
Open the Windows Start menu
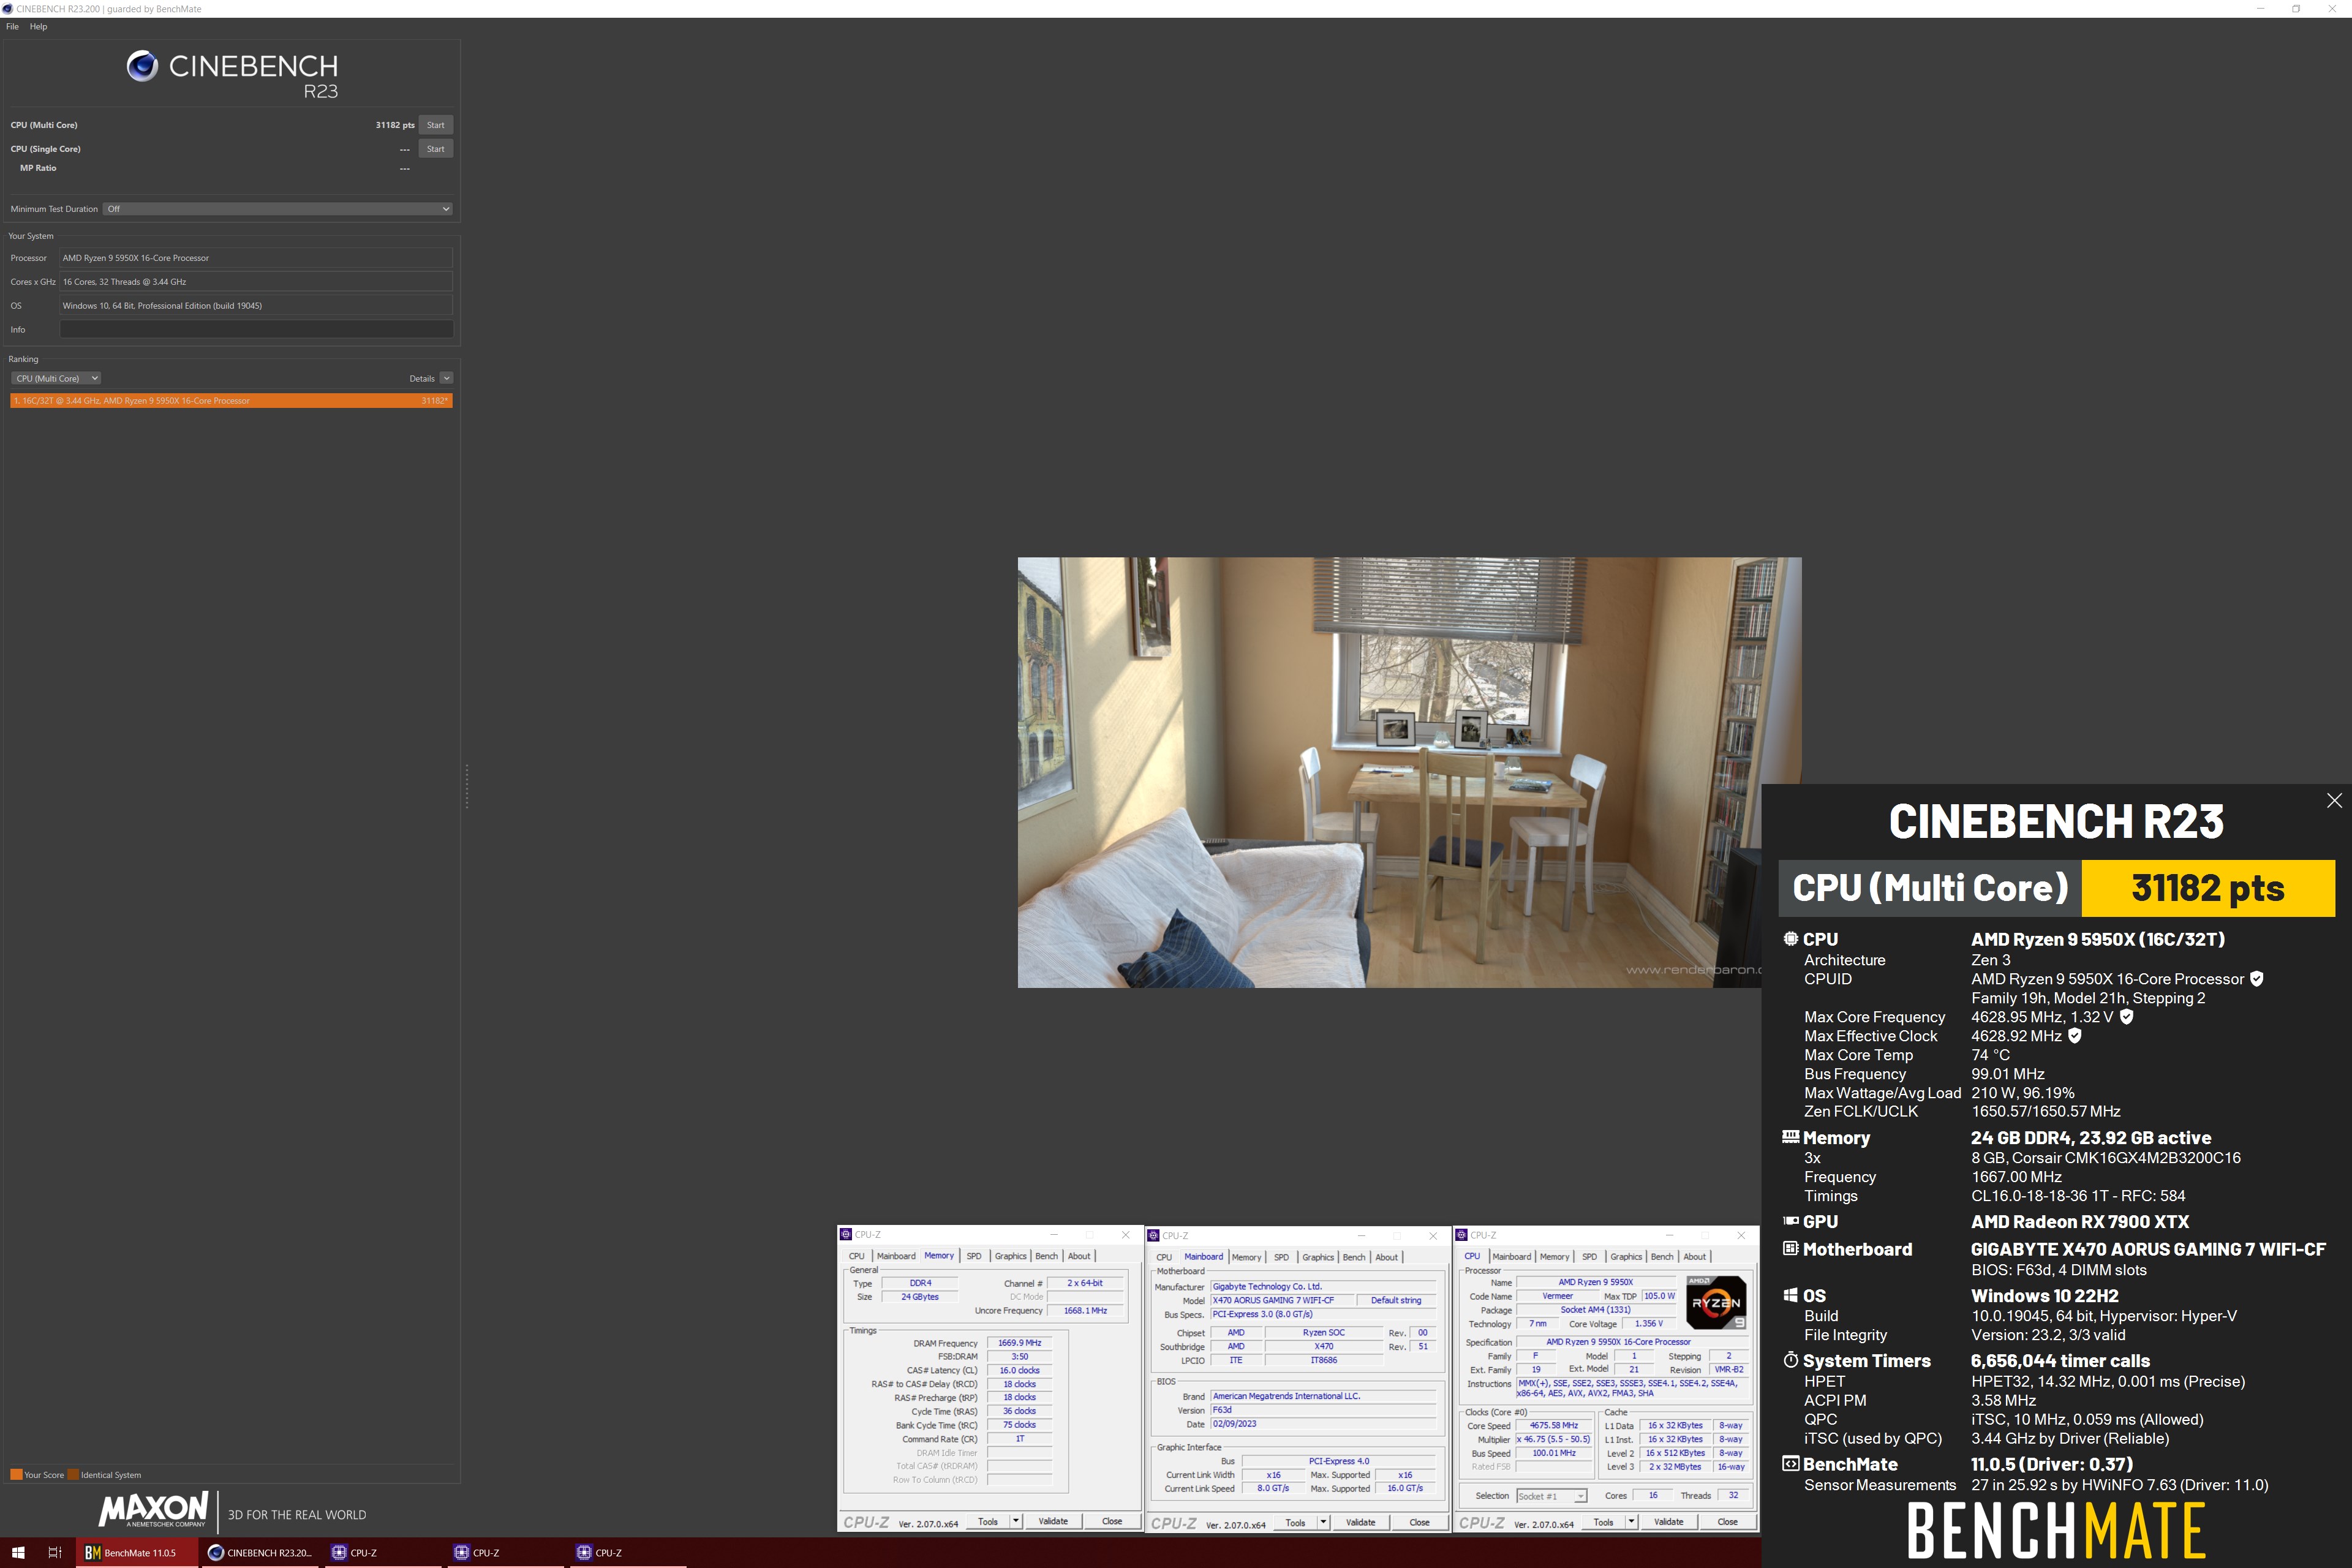[17, 1553]
